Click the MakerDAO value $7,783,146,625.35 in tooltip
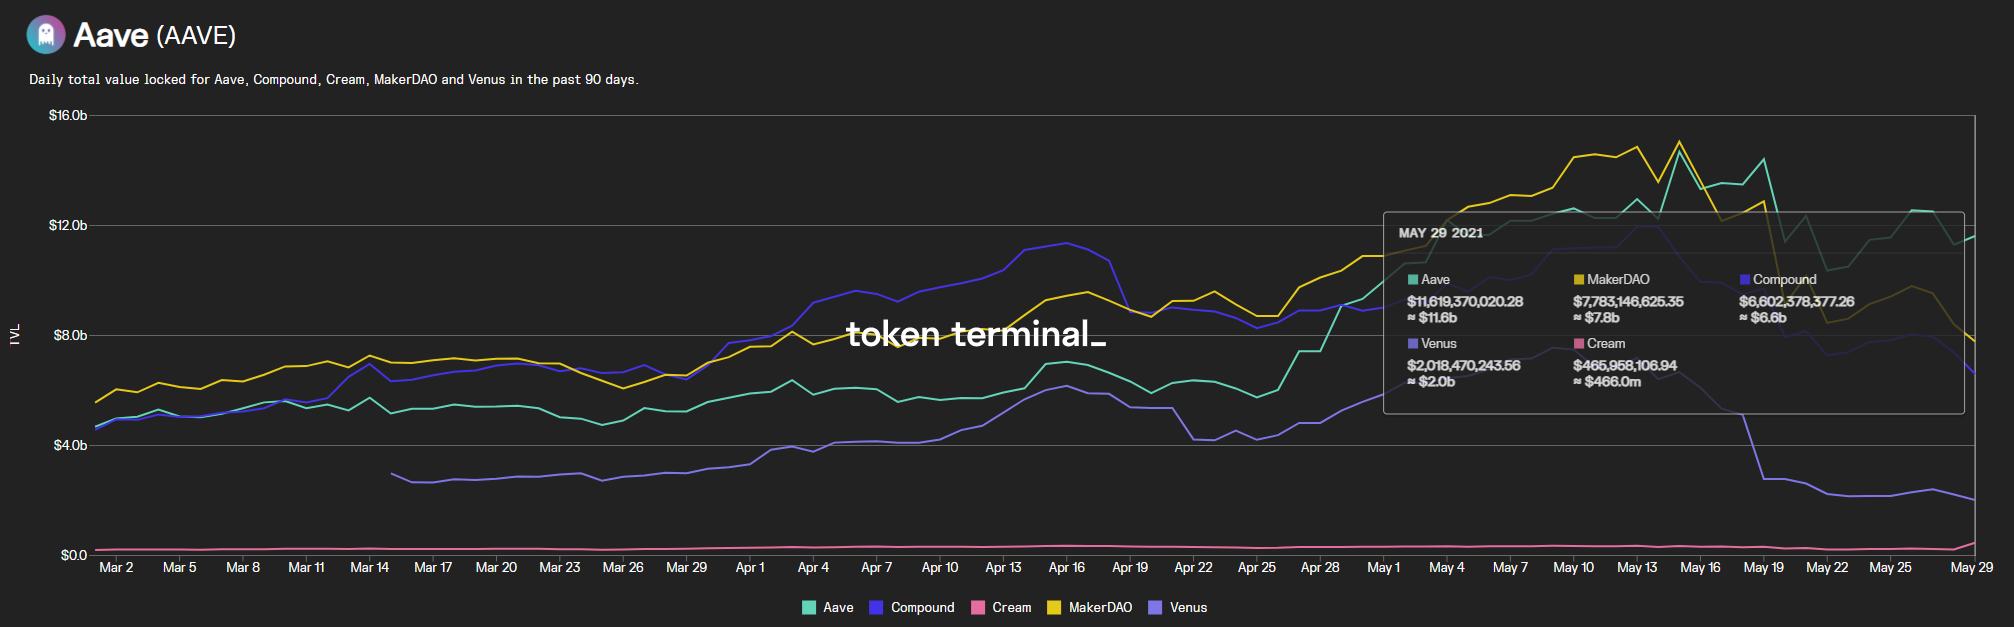Viewport: 2014px width, 627px height. click(x=1628, y=301)
